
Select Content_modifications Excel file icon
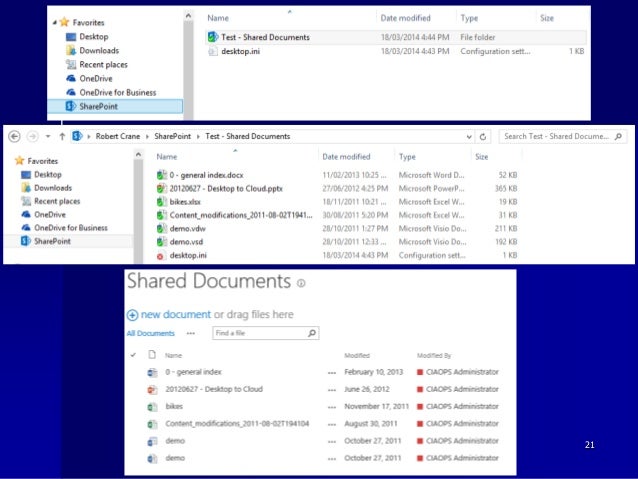tap(162, 215)
